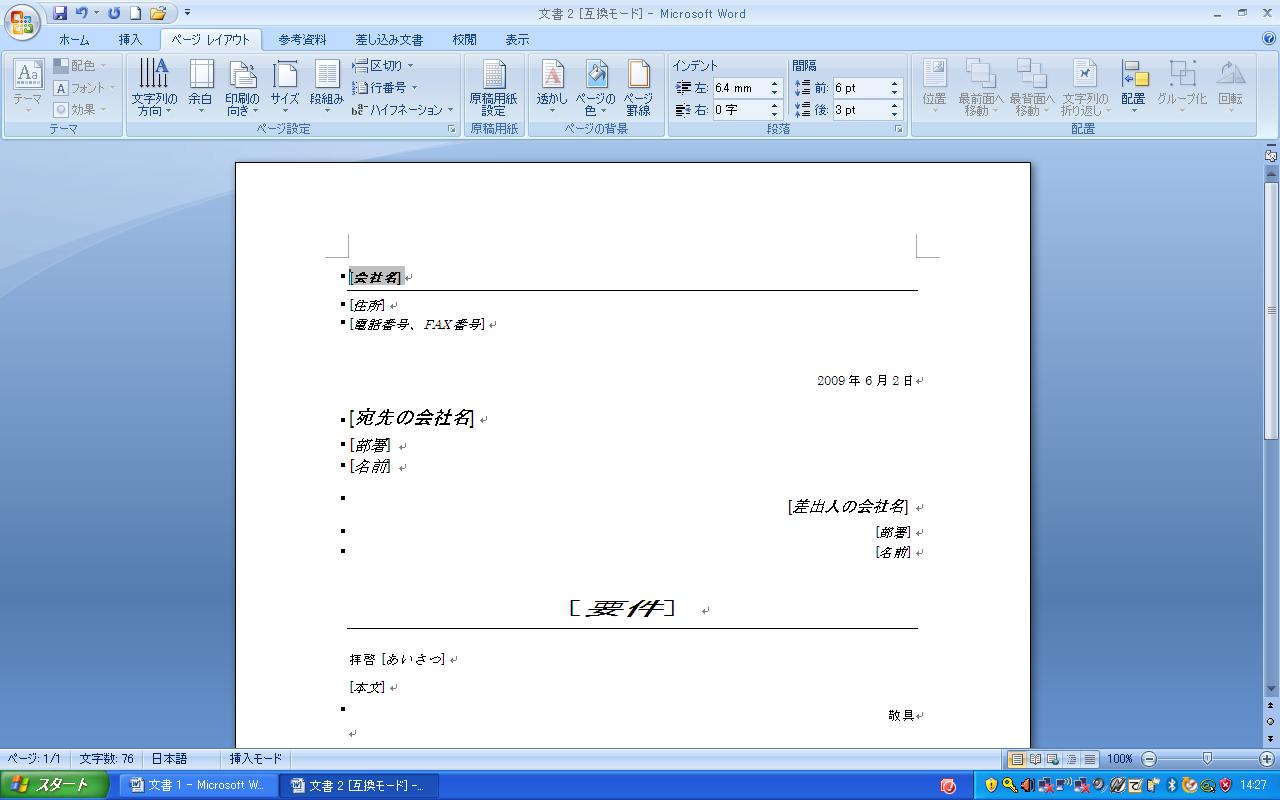Zoom in with the plus button
Viewport: 1280px width, 800px height.
click(1267, 759)
